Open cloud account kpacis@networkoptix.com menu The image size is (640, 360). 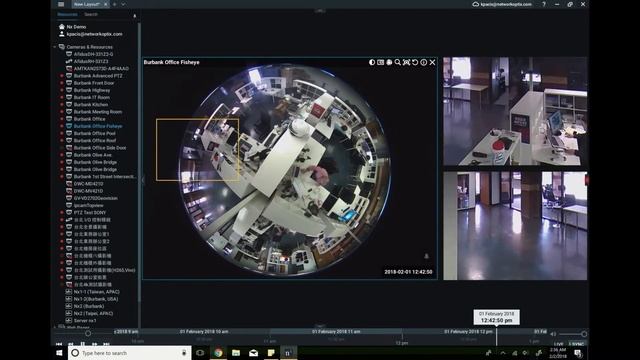tap(502, 4)
